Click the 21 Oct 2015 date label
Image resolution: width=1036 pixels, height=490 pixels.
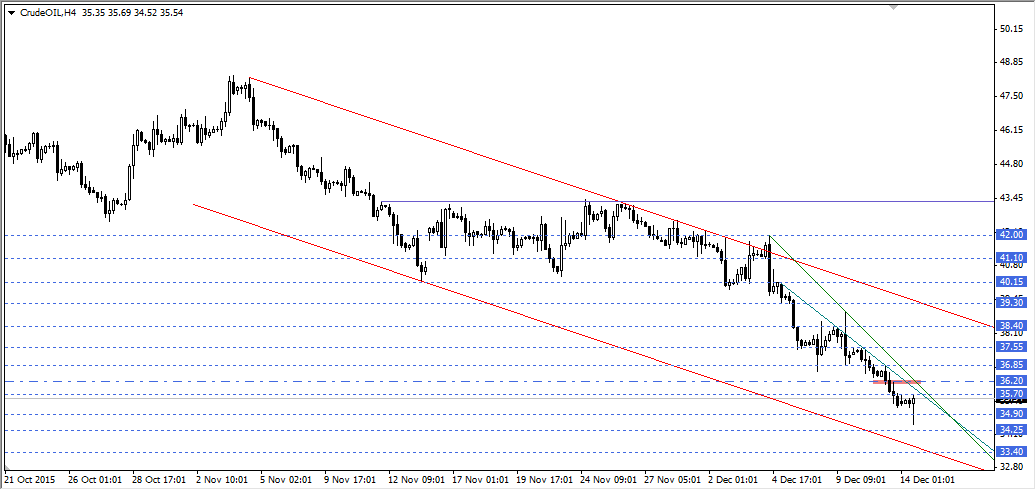point(30,480)
